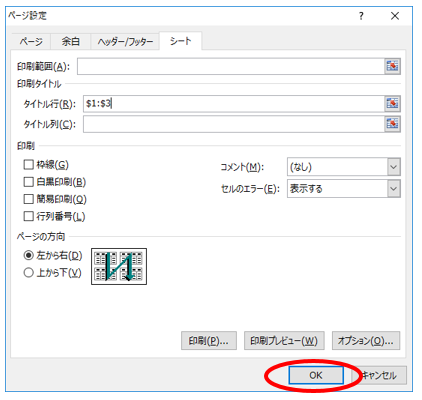Enable the 枠線 checkbox

29,164
